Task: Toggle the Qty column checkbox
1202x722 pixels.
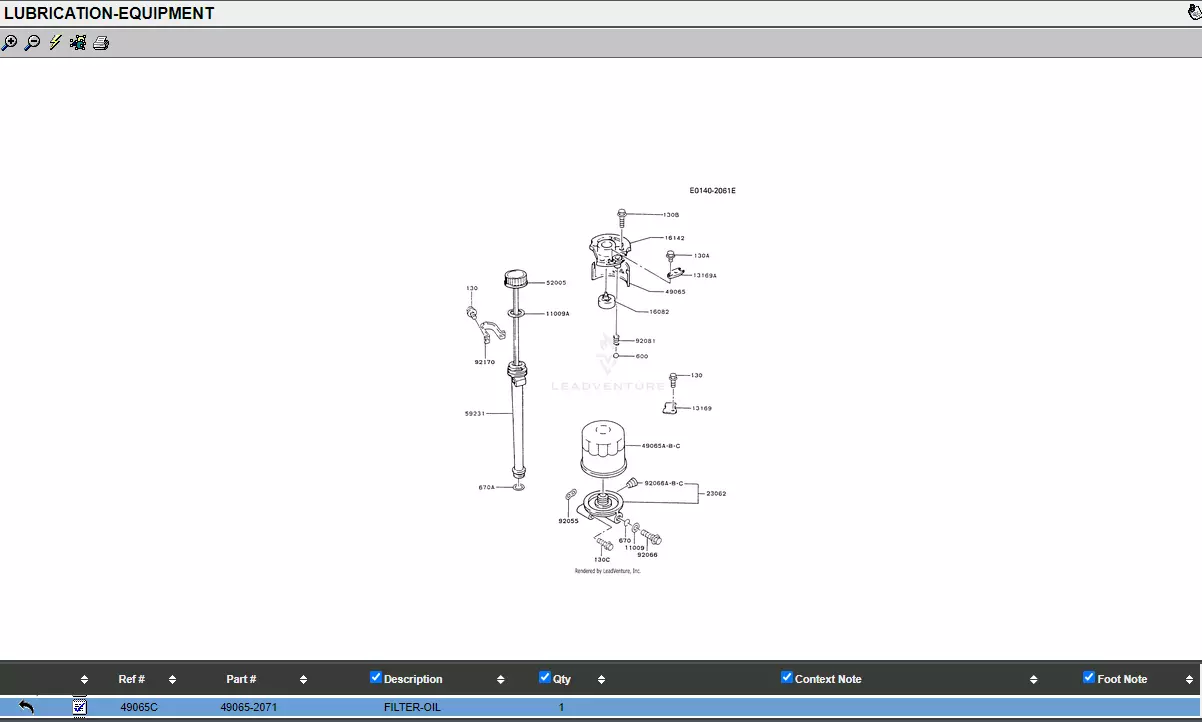Action: click(545, 678)
